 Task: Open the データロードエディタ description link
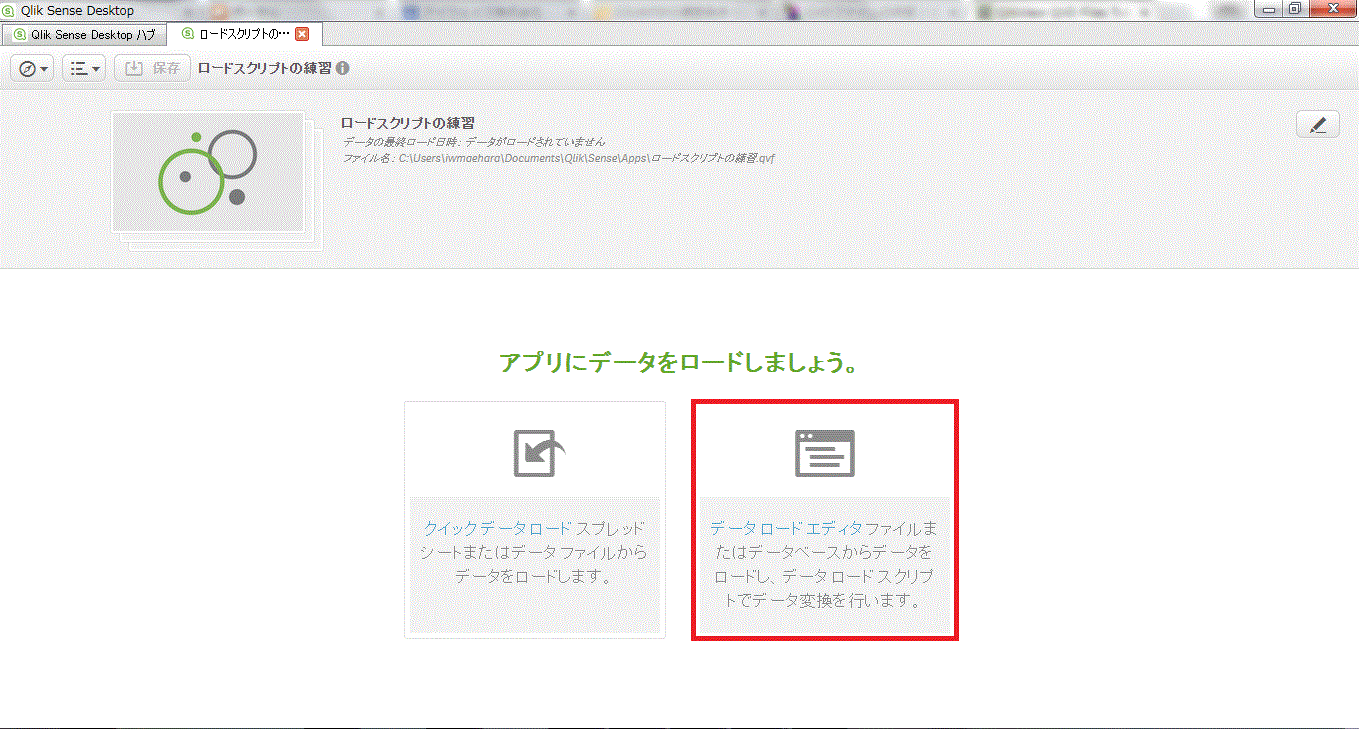[x=825, y=564]
